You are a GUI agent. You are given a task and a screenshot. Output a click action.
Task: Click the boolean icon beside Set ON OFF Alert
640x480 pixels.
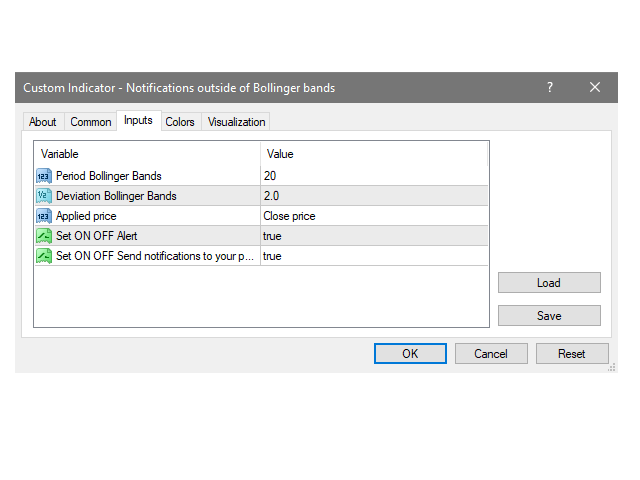pos(44,236)
